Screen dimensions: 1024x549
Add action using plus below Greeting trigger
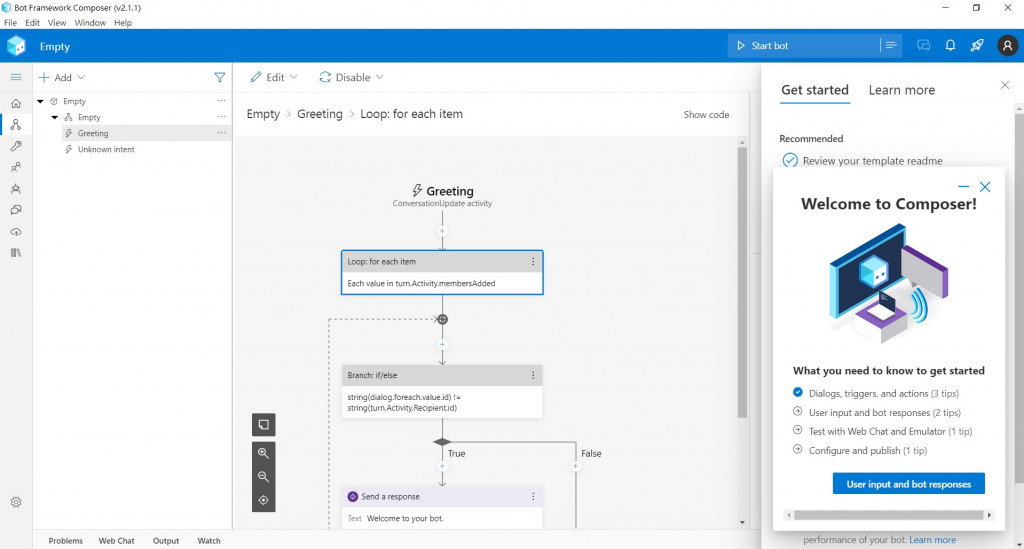click(x=442, y=231)
